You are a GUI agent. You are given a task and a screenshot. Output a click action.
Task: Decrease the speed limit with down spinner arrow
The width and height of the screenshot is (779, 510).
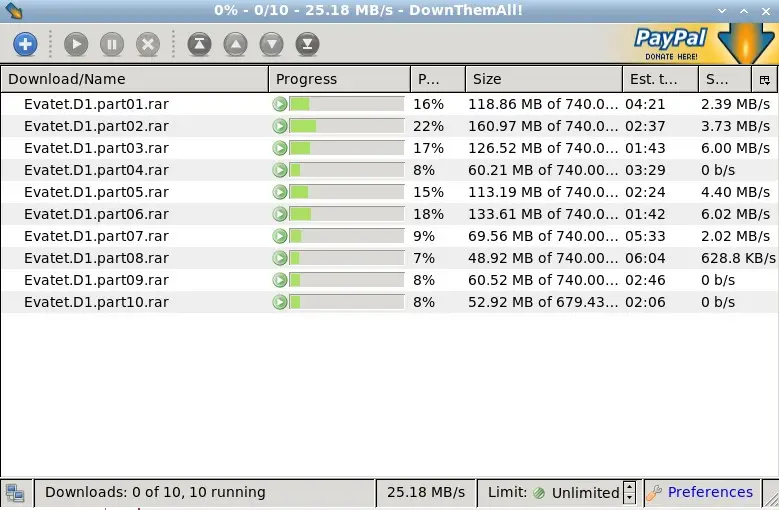[x=629, y=498]
